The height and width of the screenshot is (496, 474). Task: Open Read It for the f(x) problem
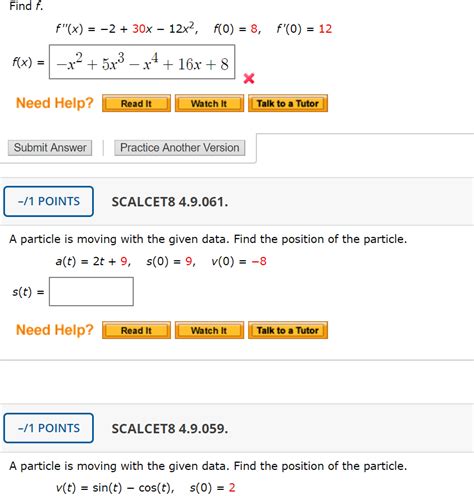(x=136, y=103)
